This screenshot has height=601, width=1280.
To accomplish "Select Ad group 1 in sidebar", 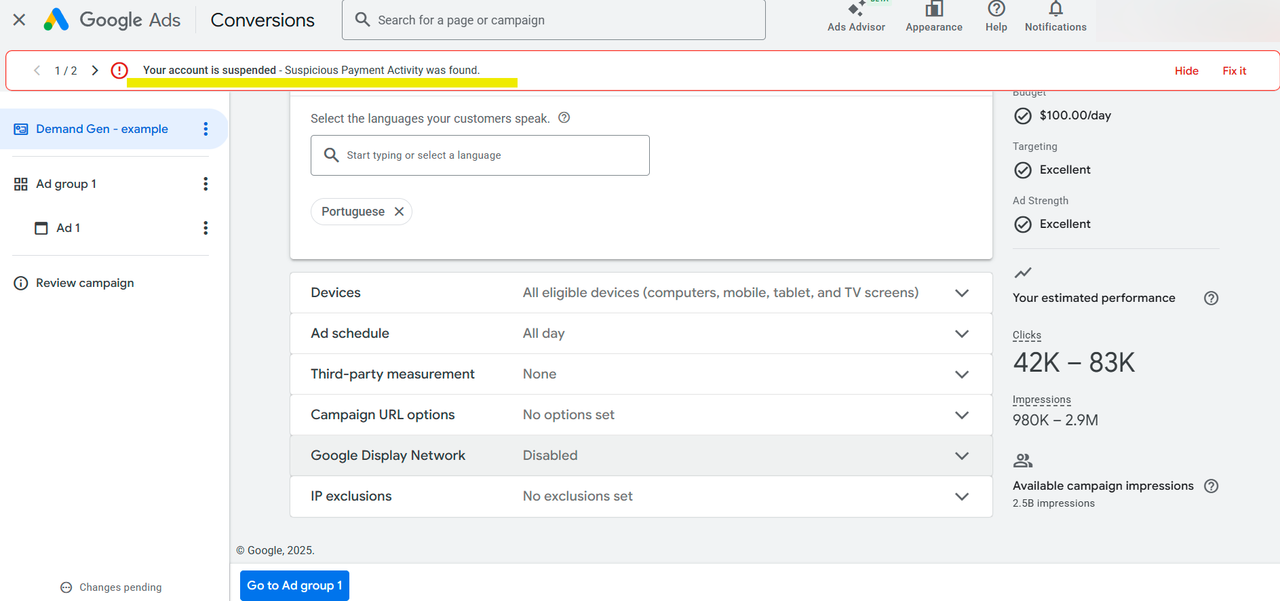I will coord(66,184).
